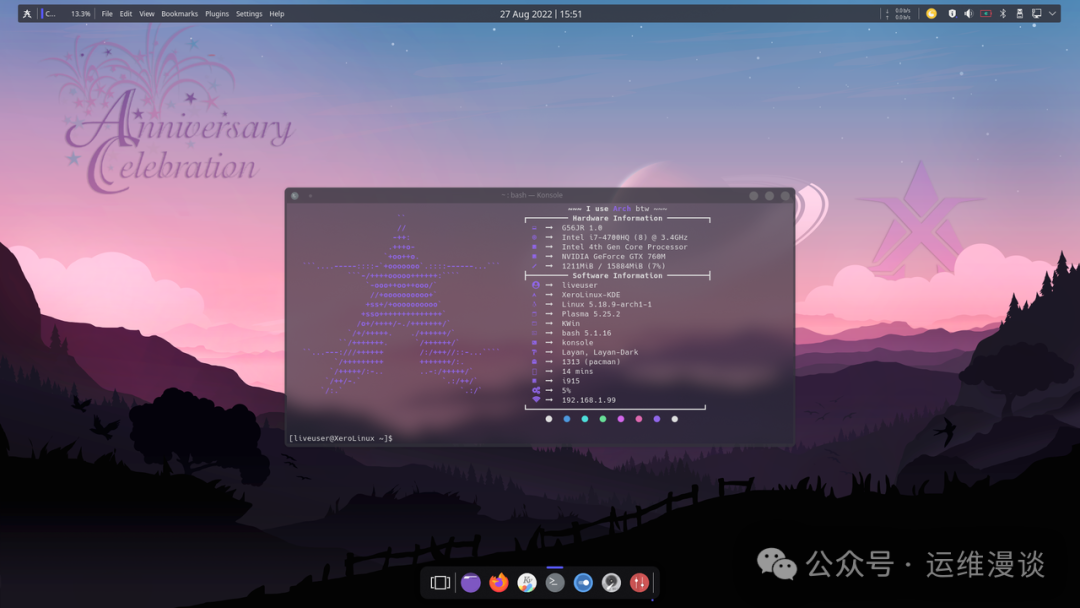The image size is (1080, 608).
Task: Select the window overview icon in the dock
Action: click(x=441, y=583)
